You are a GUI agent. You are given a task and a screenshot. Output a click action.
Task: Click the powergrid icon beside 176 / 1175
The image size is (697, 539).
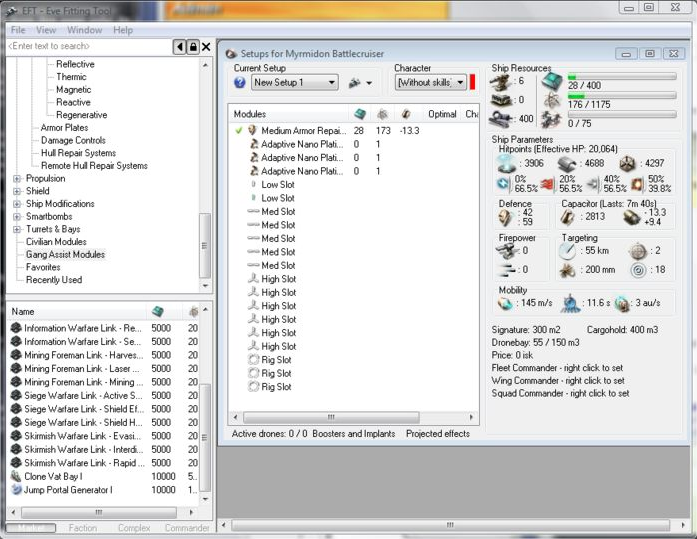point(552,101)
